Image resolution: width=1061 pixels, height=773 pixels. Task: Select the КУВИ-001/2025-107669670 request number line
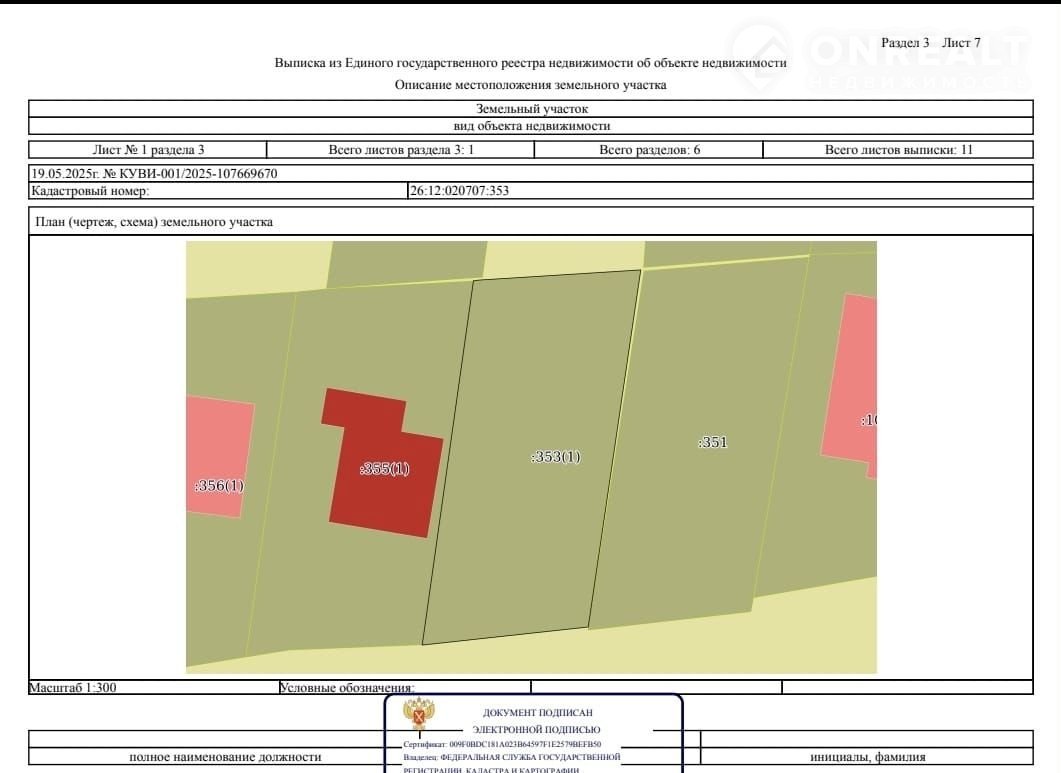155,173
